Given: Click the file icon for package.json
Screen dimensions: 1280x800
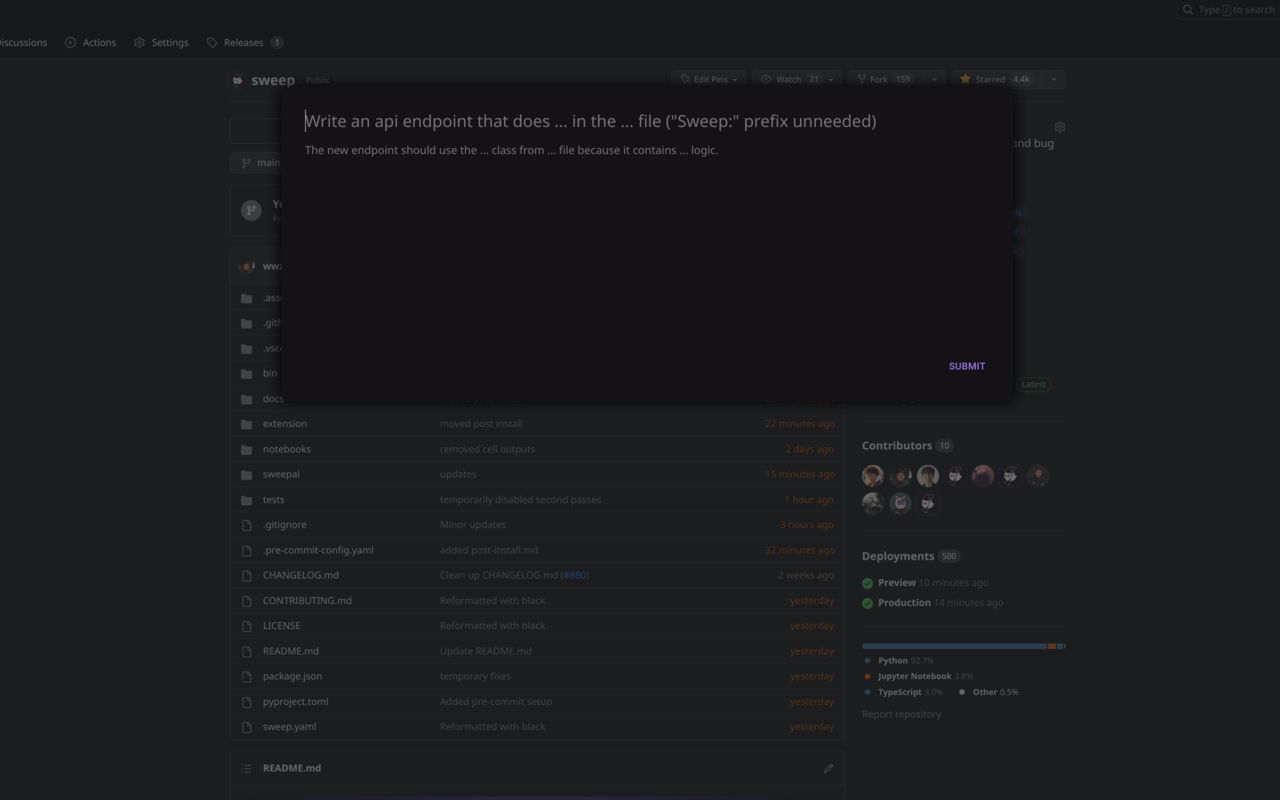Looking at the screenshot, I should (x=247, y=676).
